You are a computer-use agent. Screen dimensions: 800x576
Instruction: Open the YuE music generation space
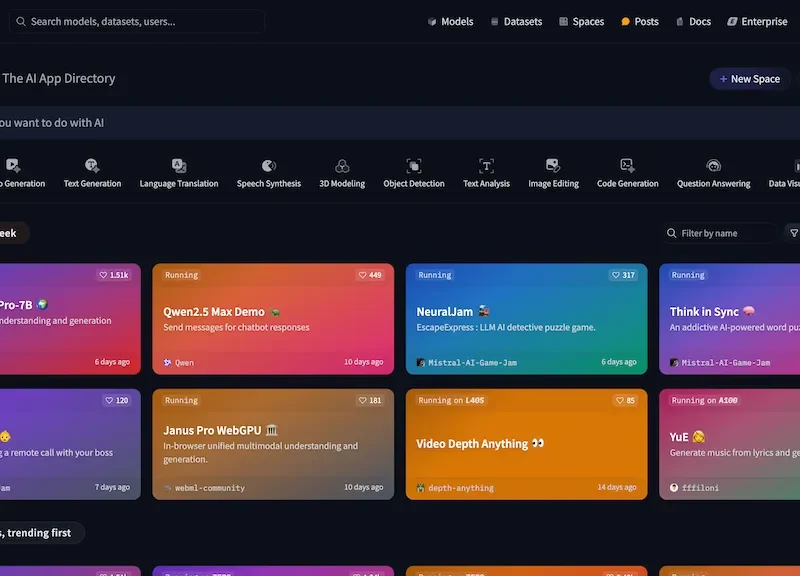[730, 444]
